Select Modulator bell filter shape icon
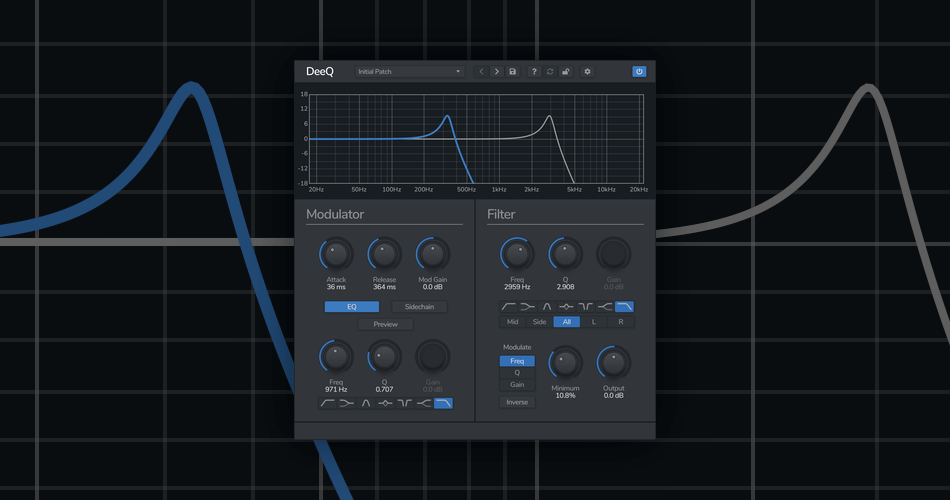This screenshot has width=950, height=500. 366,403
